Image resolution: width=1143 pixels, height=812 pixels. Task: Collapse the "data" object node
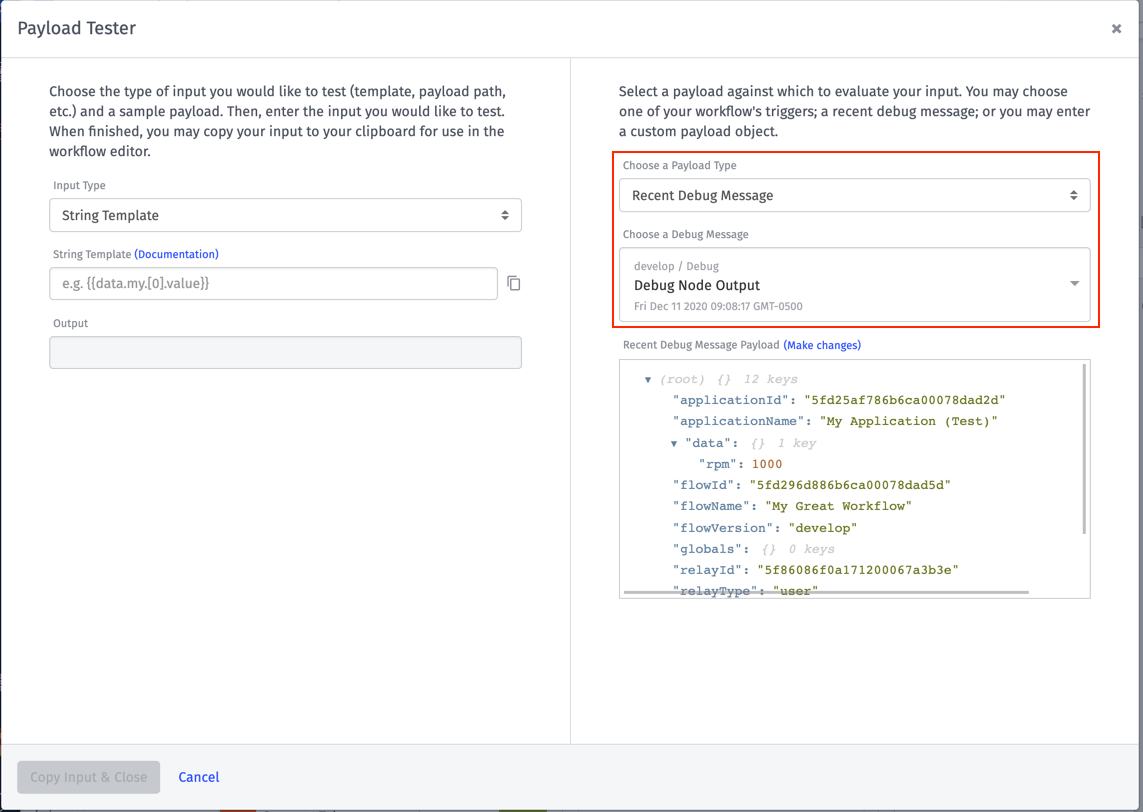[674, 443]
